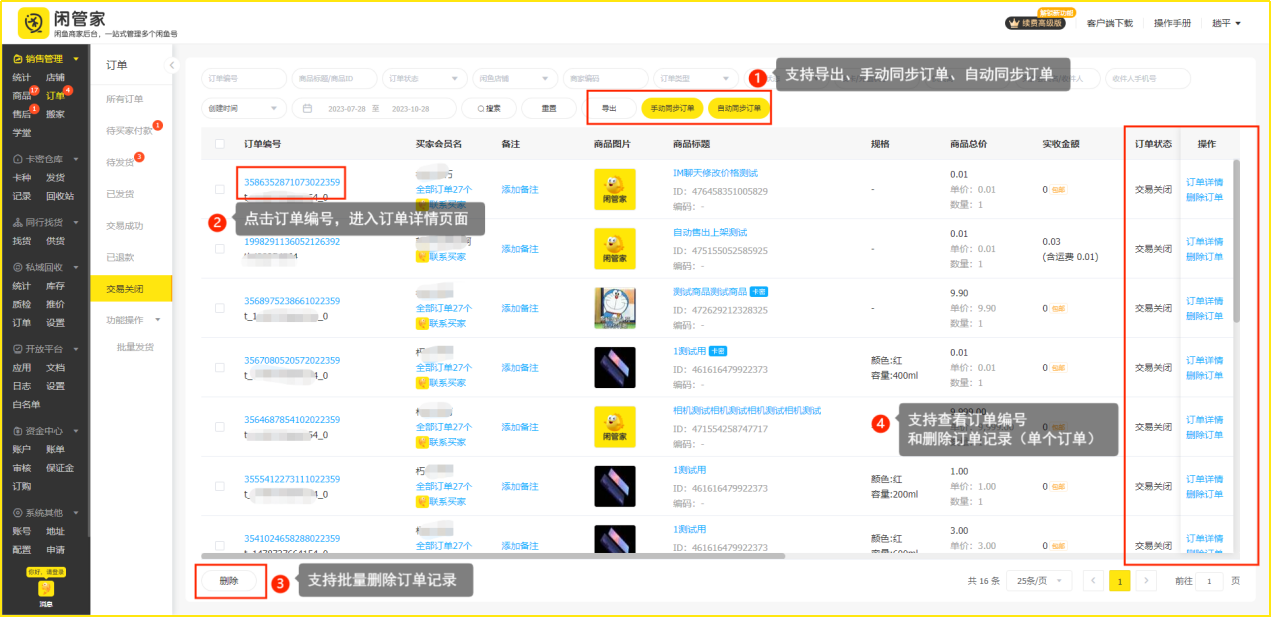The height and width of the screenshot is (618, 1271).
Task: Click 联系买家 icon for the first order
Action: (x=422, y=204)
